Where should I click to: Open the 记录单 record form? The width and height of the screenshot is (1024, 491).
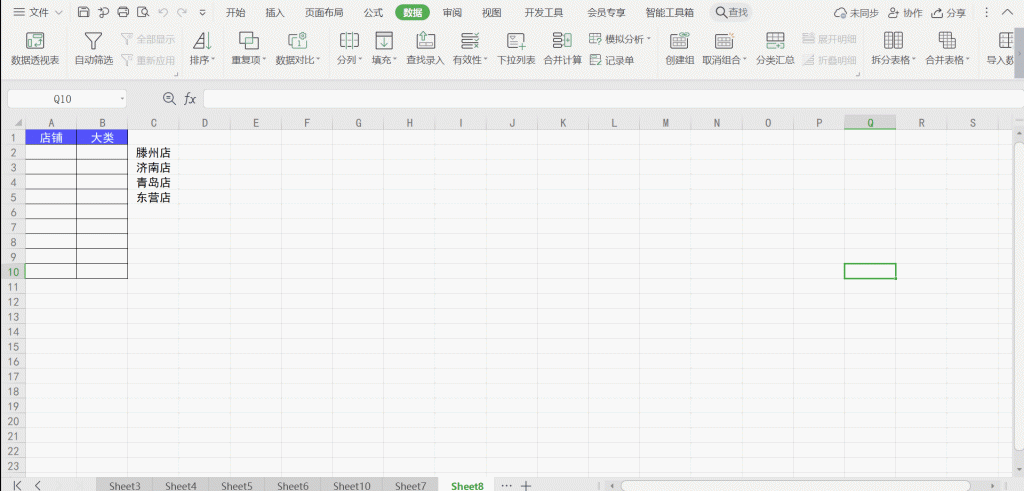pos(612,60)
